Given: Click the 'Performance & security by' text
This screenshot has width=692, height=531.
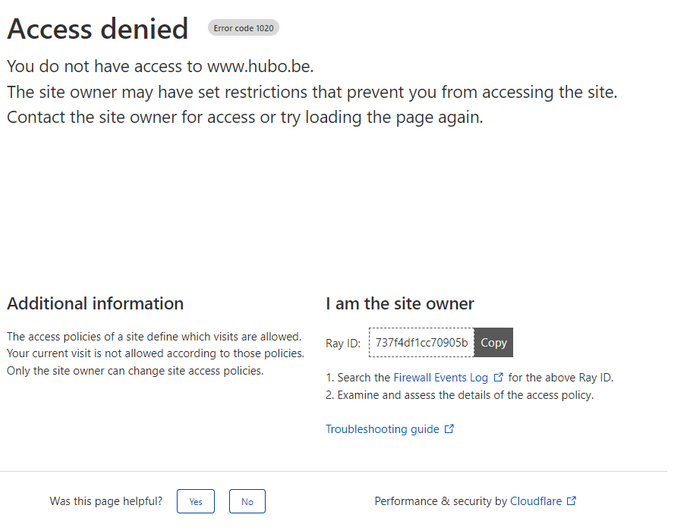Looking at the screenshot, I should click(440, 501).
